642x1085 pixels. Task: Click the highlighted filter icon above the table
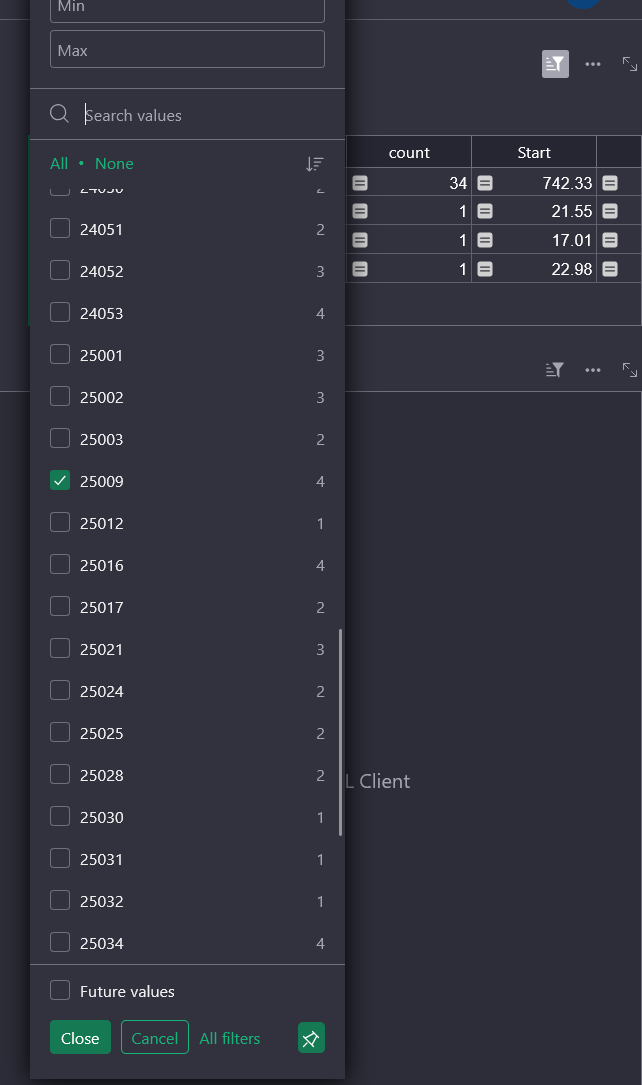(x=555, y=64)
